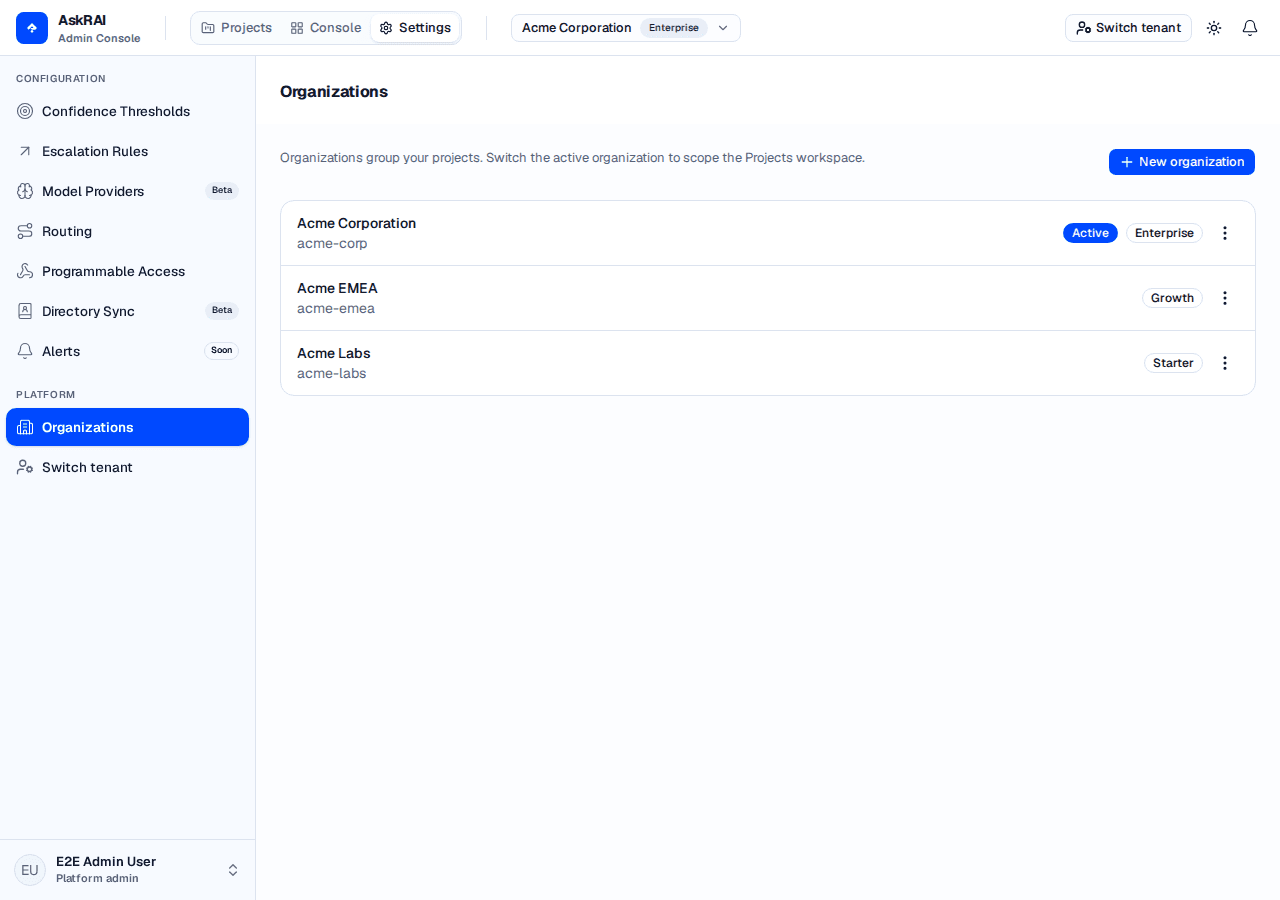Click the Organizations page heading
Screen dimensions: 1280x900
click(x=334, y=92)
